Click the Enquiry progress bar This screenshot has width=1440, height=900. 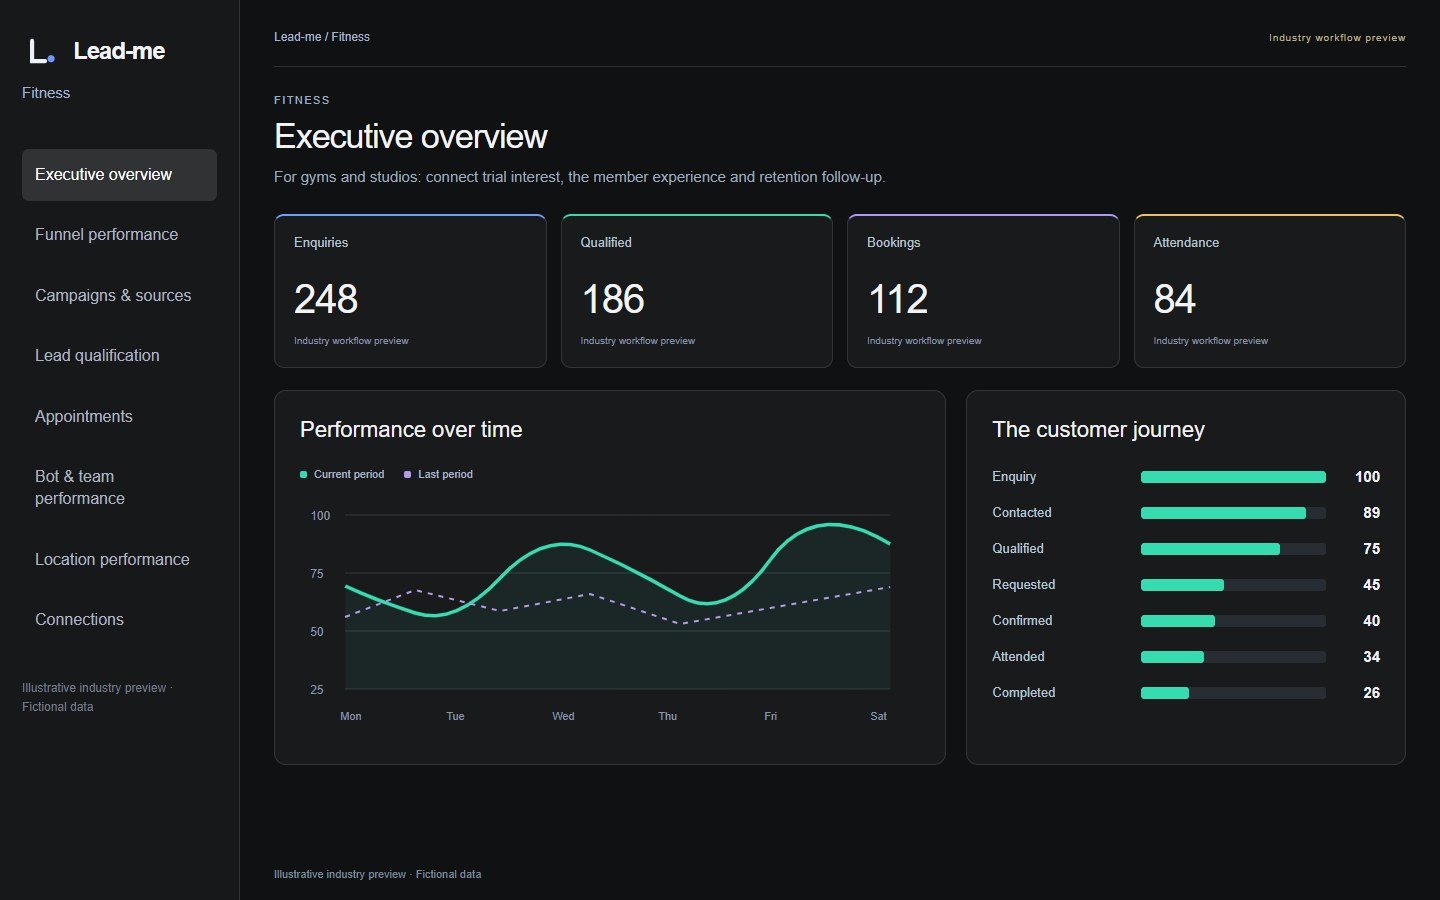1233,477
